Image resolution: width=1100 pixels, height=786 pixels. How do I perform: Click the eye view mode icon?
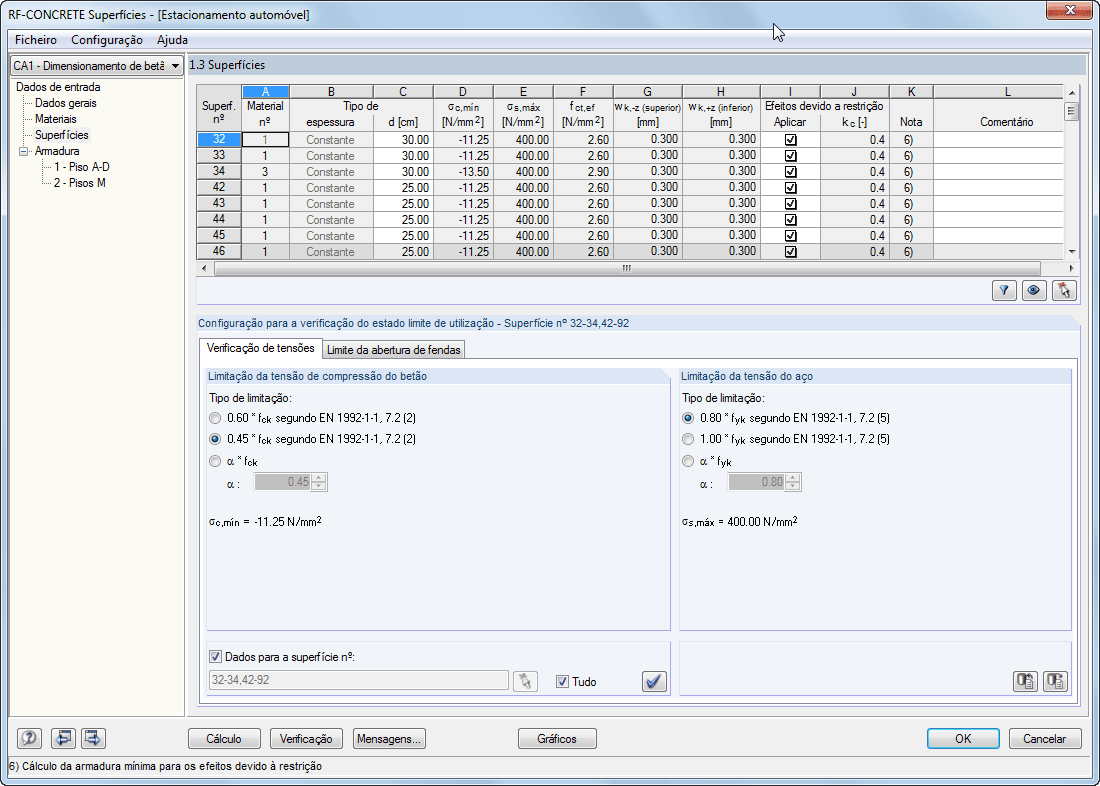pos(1034,291)
